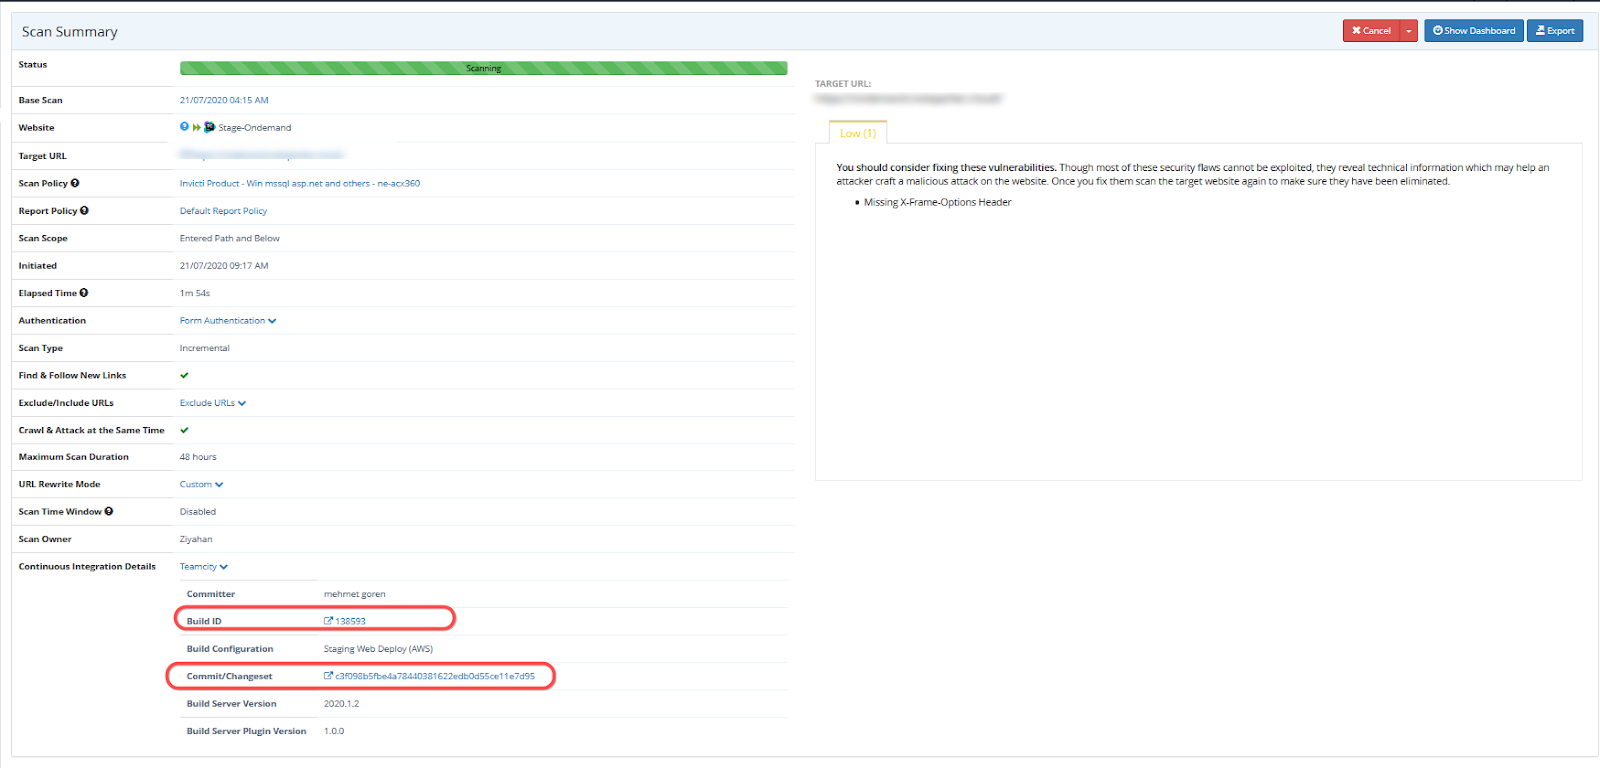1600x768 pixels.
Task: Click the Elapsed Time help icon
Action: tap(84, 293)
